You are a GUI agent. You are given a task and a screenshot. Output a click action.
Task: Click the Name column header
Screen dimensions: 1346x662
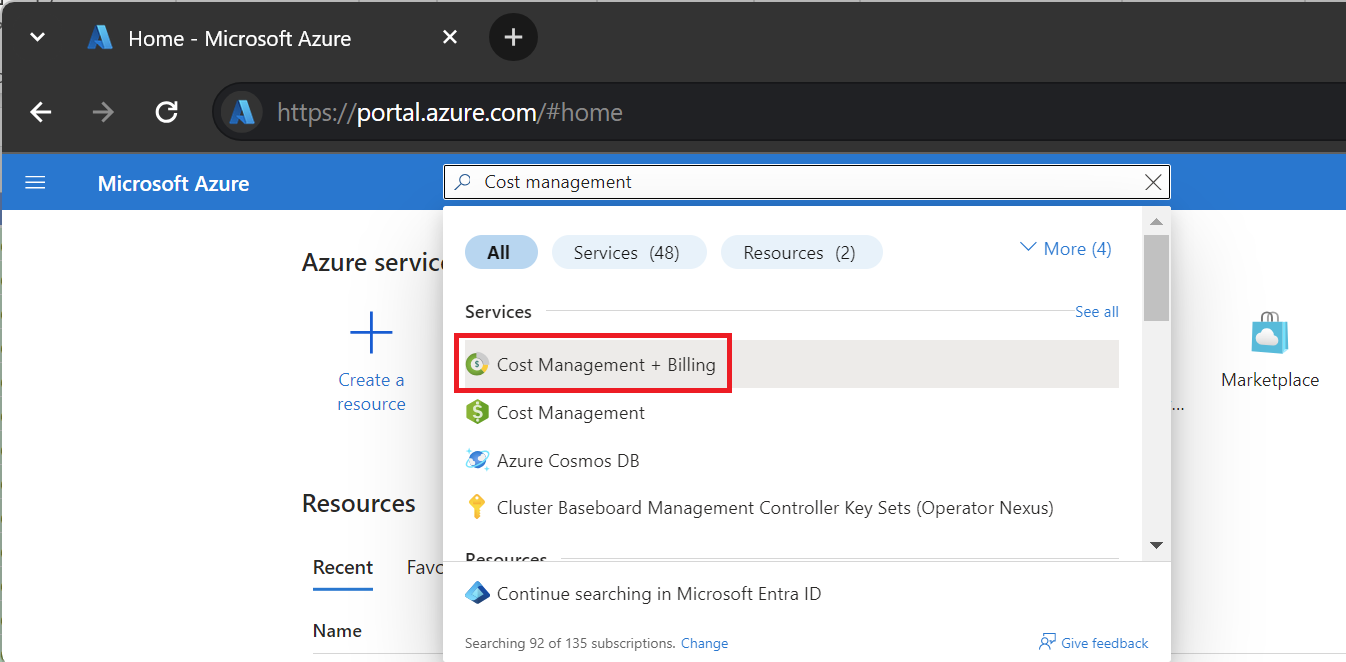(x=337, y=631)
